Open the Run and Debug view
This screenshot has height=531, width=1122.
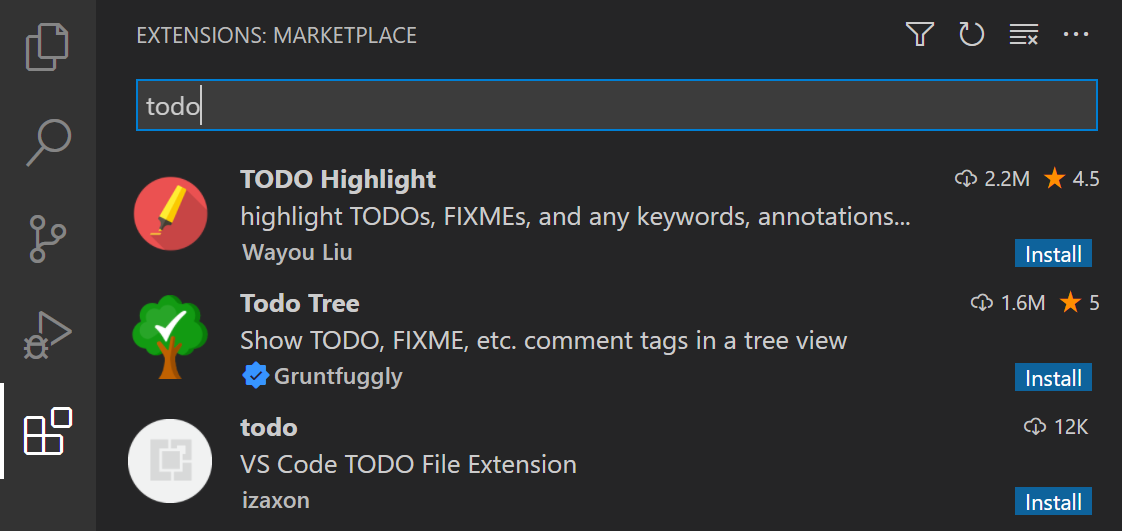(x=48, y=335)
